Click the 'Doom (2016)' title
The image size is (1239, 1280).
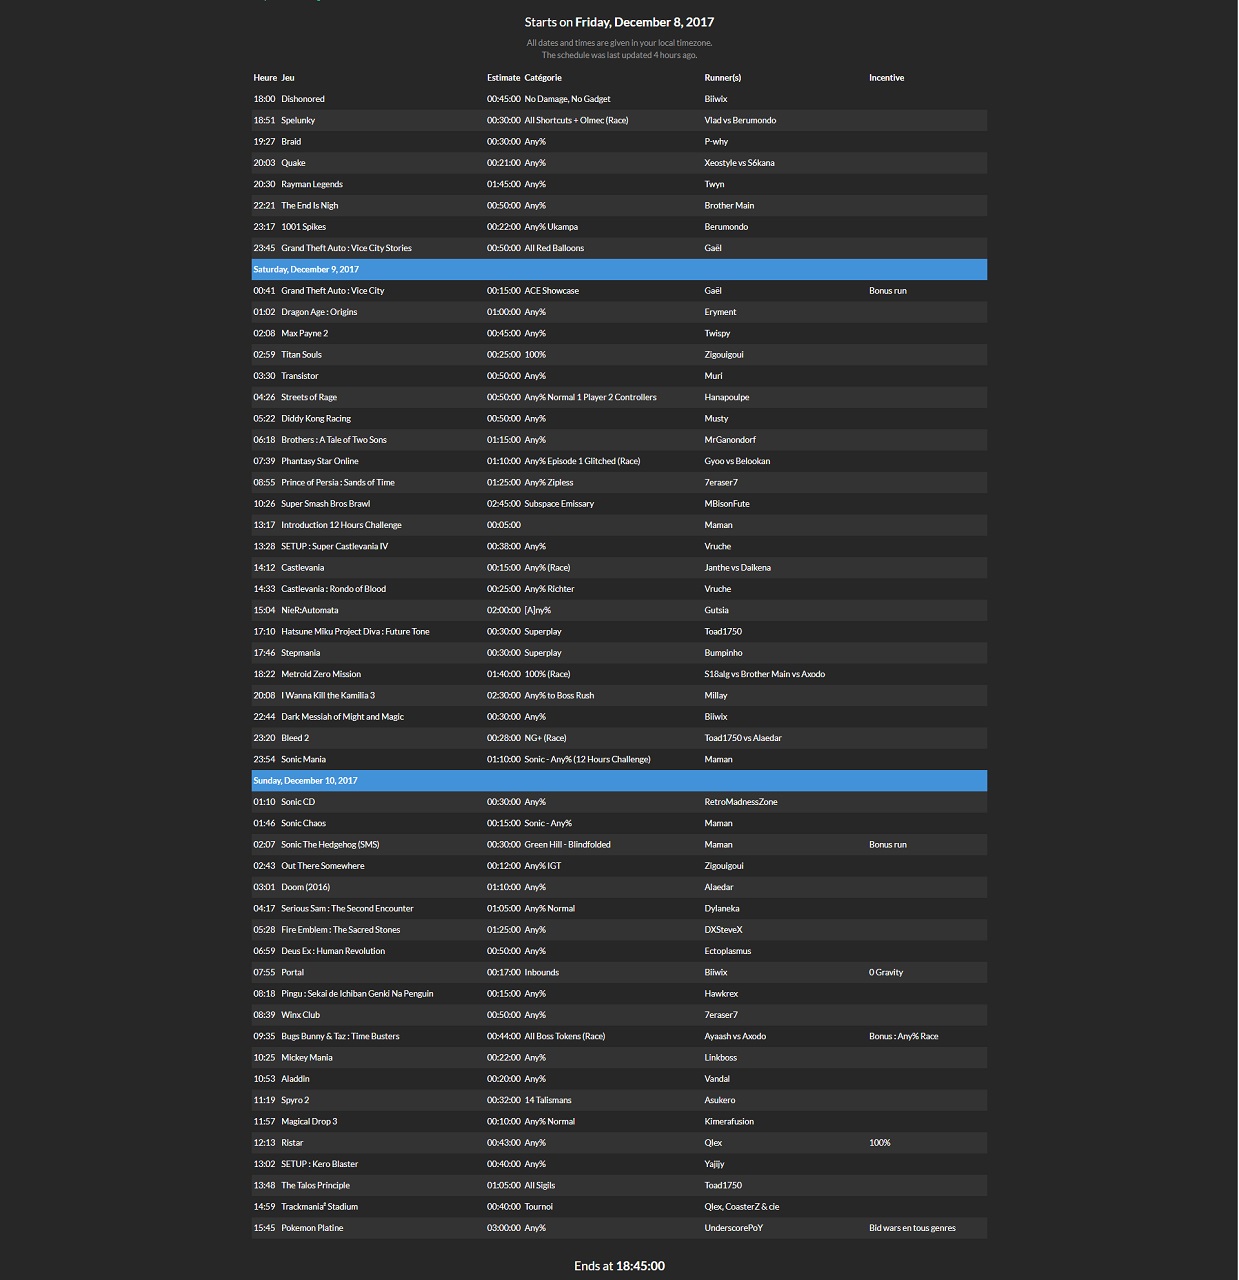pos(306,888)
